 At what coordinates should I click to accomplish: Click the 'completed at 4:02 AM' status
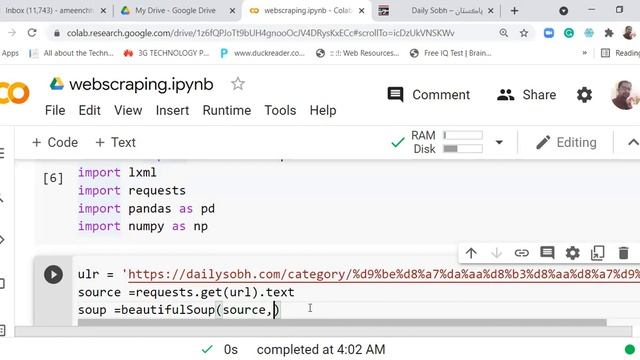(321, 350)
